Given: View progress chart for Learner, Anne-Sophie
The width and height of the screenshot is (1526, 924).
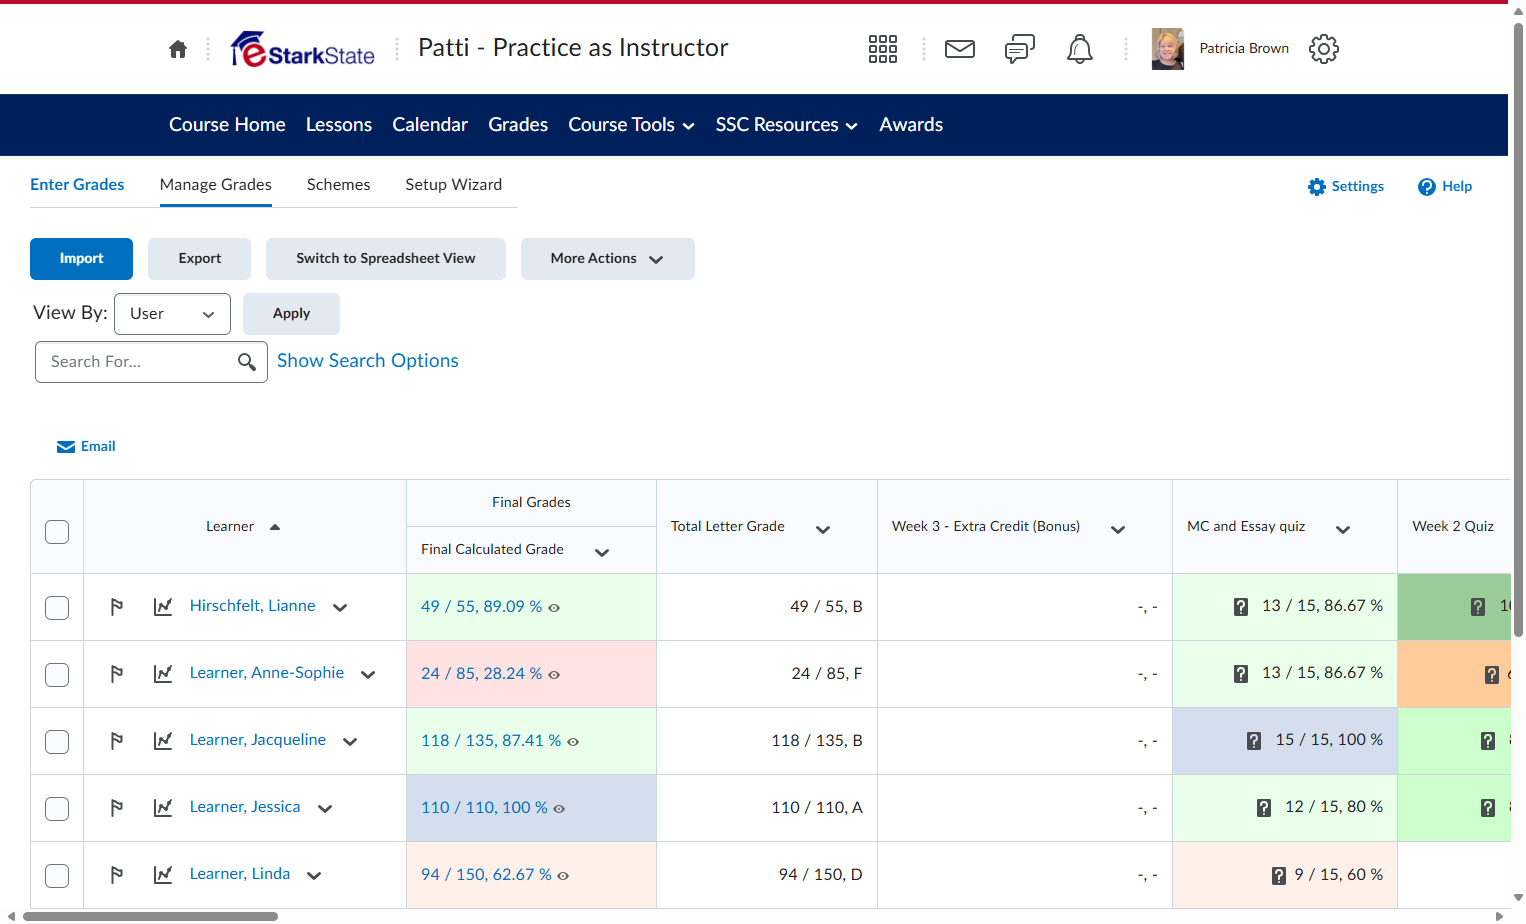Looking at the screenshot, I should 163,674.
